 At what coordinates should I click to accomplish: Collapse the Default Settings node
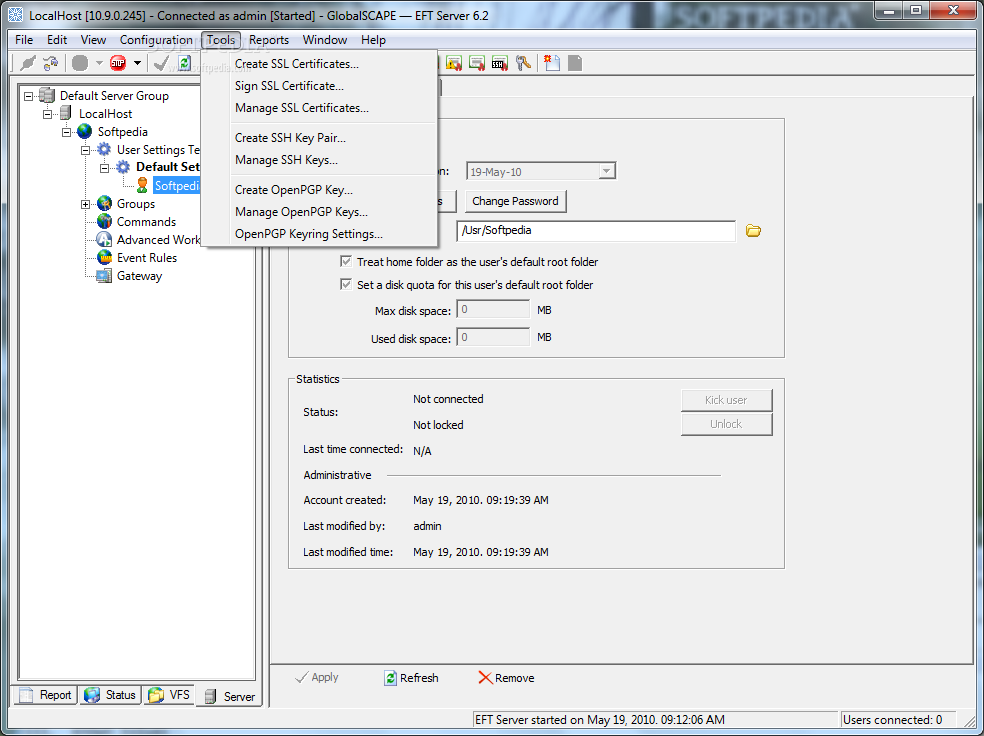click(105, 168)
